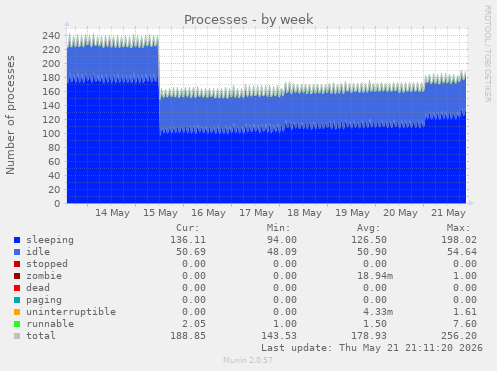497x371 pixels.
Task: Click the '14 May' x-axis label
Action: [x=113, y=213]
